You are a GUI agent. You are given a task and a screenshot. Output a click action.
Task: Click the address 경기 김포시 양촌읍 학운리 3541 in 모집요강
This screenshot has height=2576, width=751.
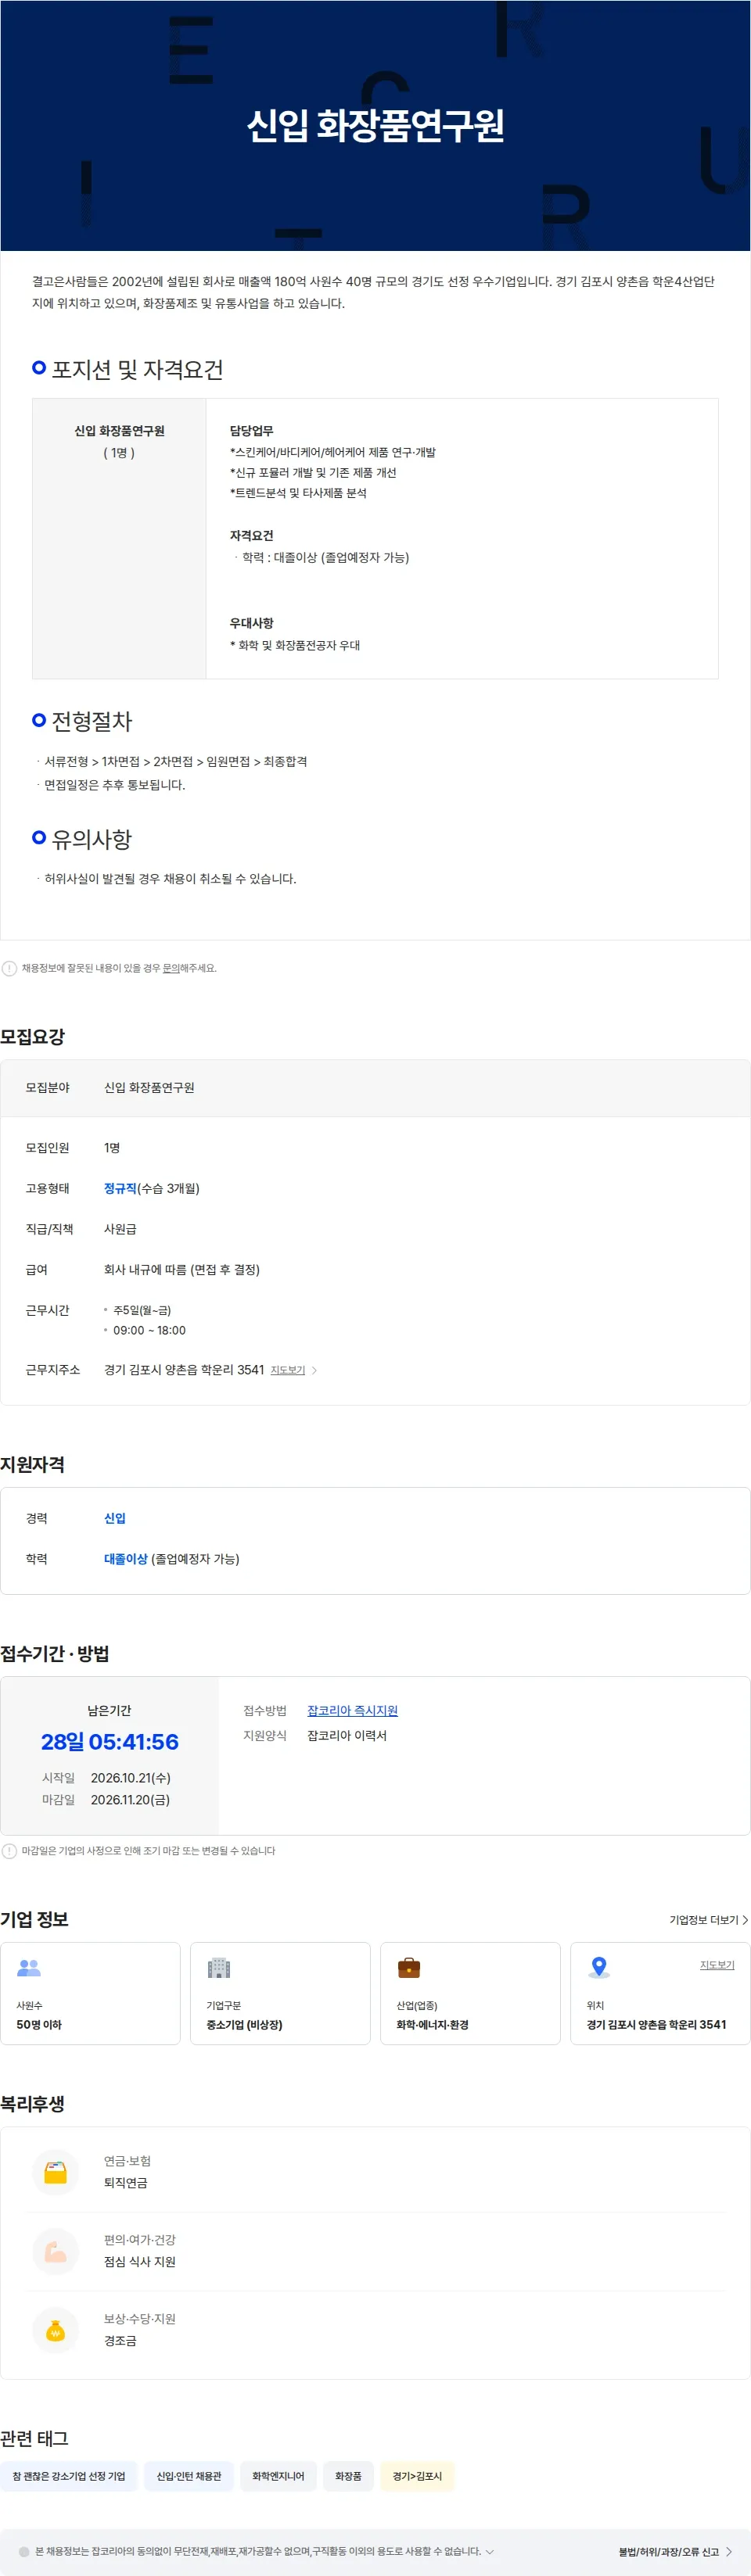coord(184,1370)
